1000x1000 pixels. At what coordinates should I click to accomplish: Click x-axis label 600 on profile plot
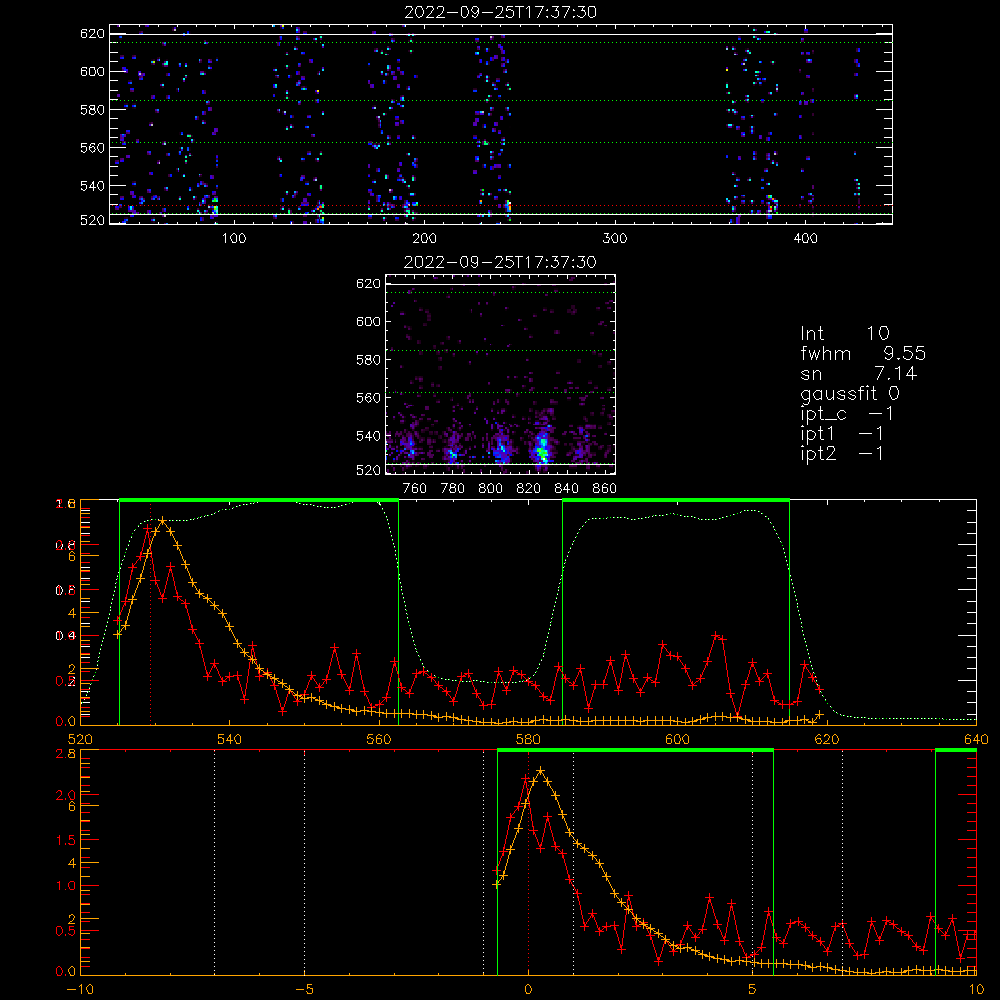[677, 739]
